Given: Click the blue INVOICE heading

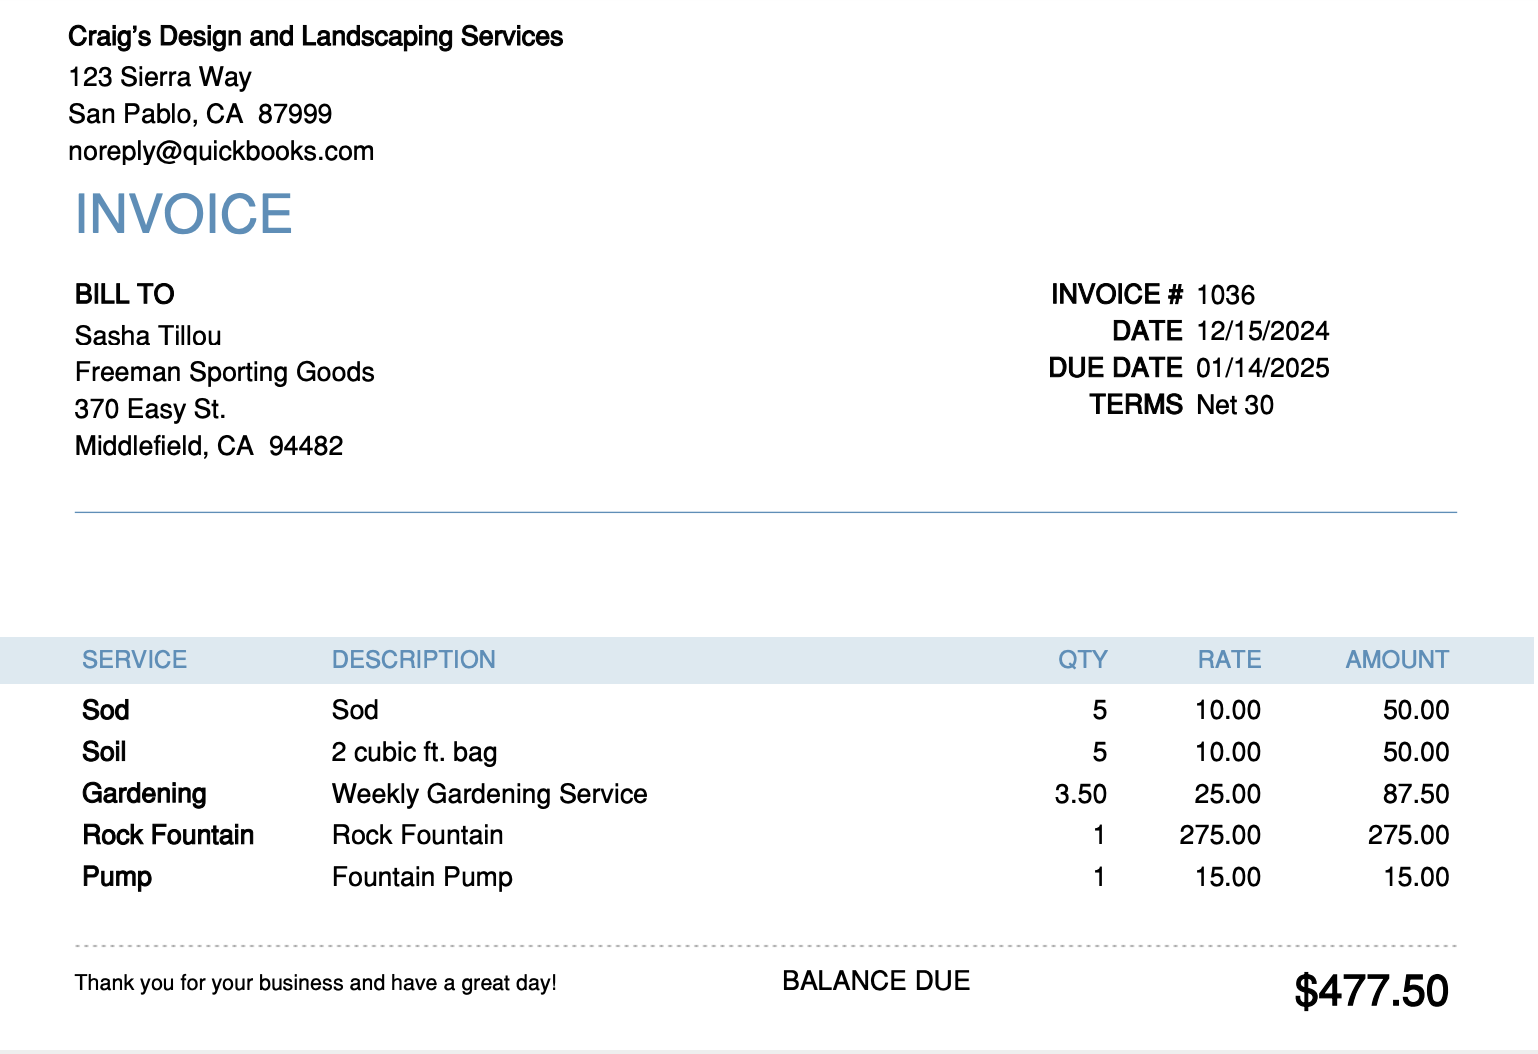Looking at the screenshot, I should pos(184,214).
